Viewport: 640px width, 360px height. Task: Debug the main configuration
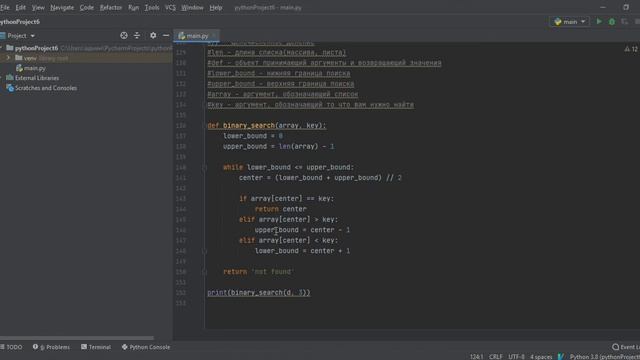(612, 22)
